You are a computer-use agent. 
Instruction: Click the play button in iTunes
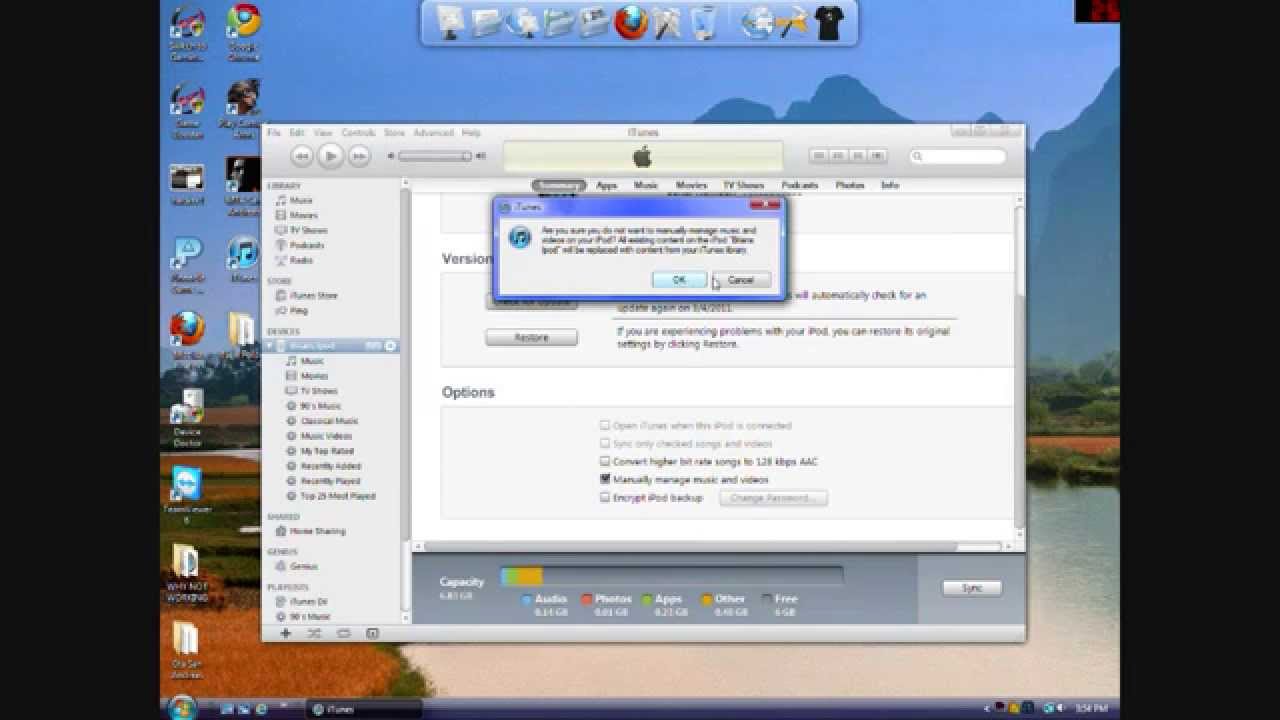(330, 155)
